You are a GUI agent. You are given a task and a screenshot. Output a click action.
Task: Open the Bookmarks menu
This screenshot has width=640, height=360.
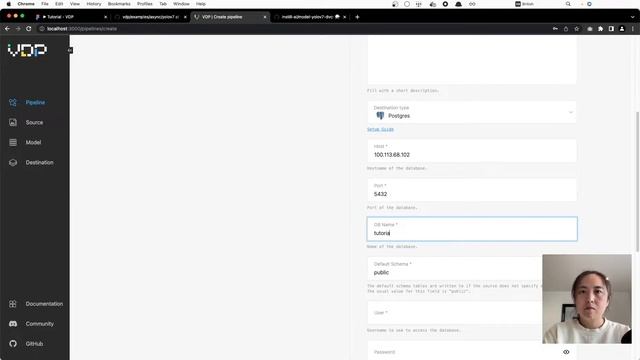click(x=119, y=4)
